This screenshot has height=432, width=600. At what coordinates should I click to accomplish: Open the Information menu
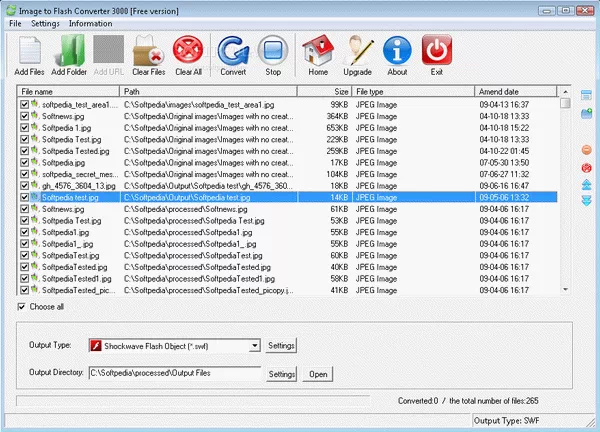[91, 24]
